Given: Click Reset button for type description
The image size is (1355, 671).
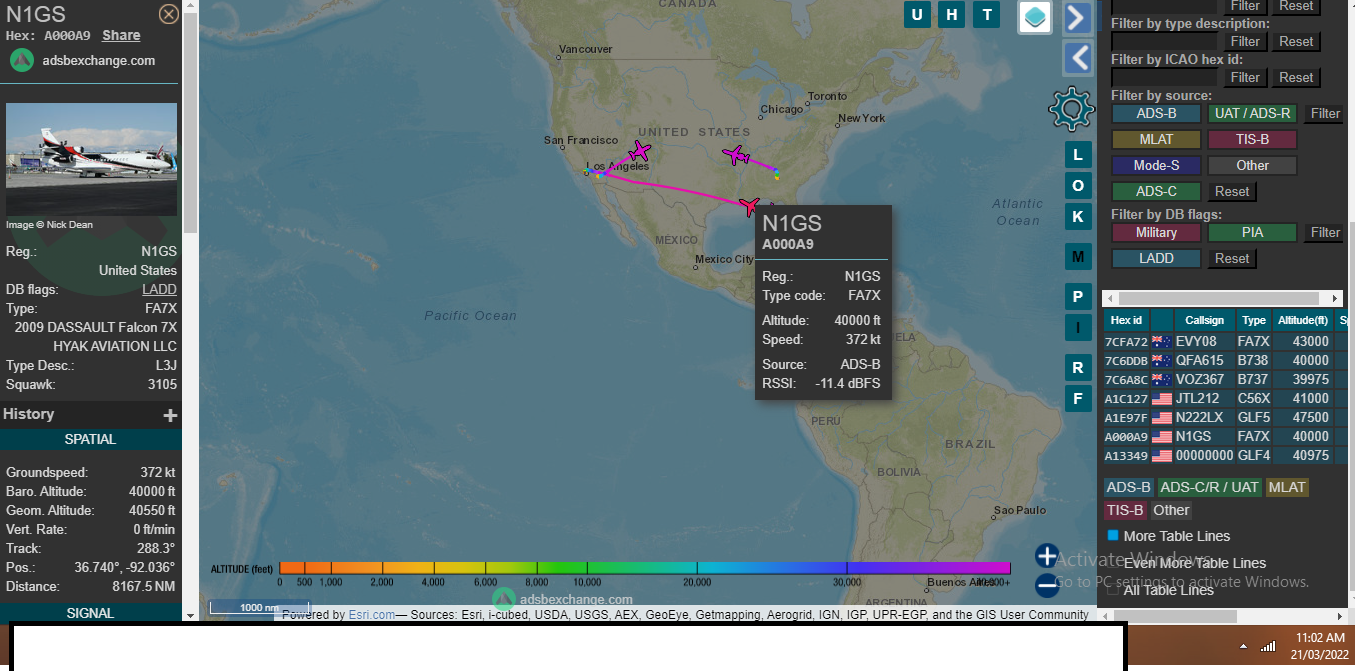Looking at the screenshot, I should click(1296, 41).
